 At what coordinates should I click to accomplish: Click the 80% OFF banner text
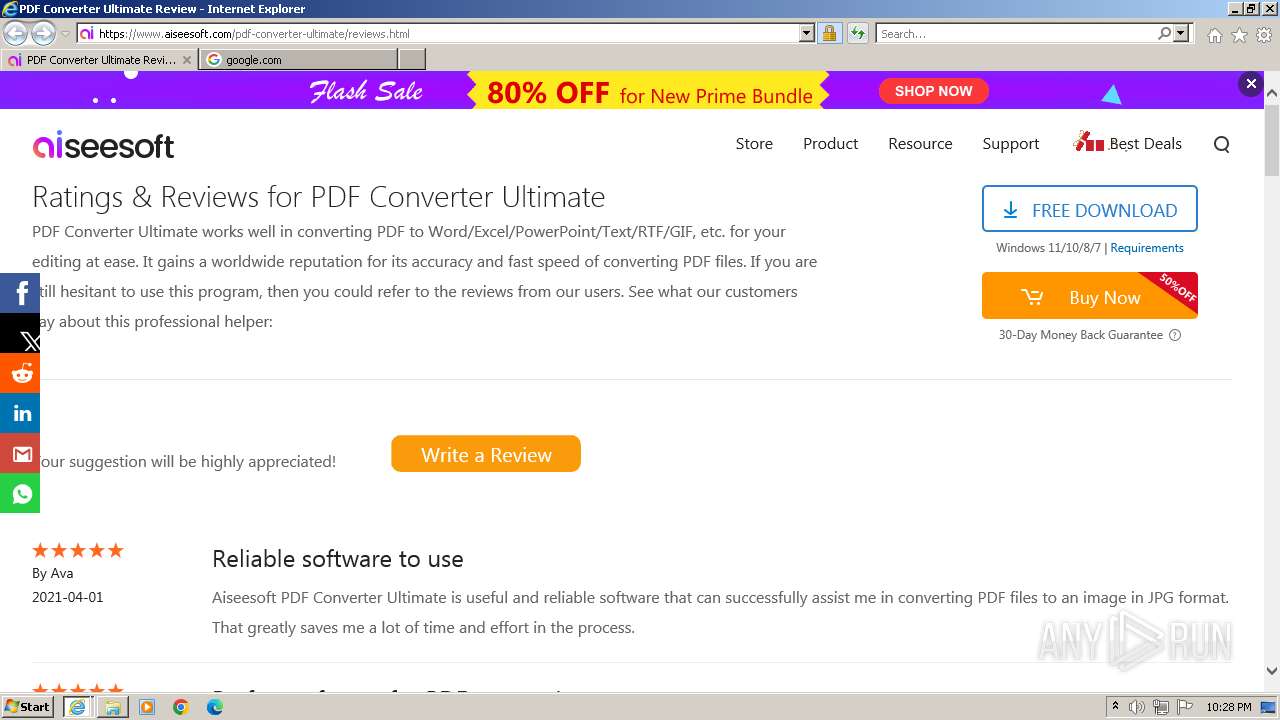[x=548, y=93]
